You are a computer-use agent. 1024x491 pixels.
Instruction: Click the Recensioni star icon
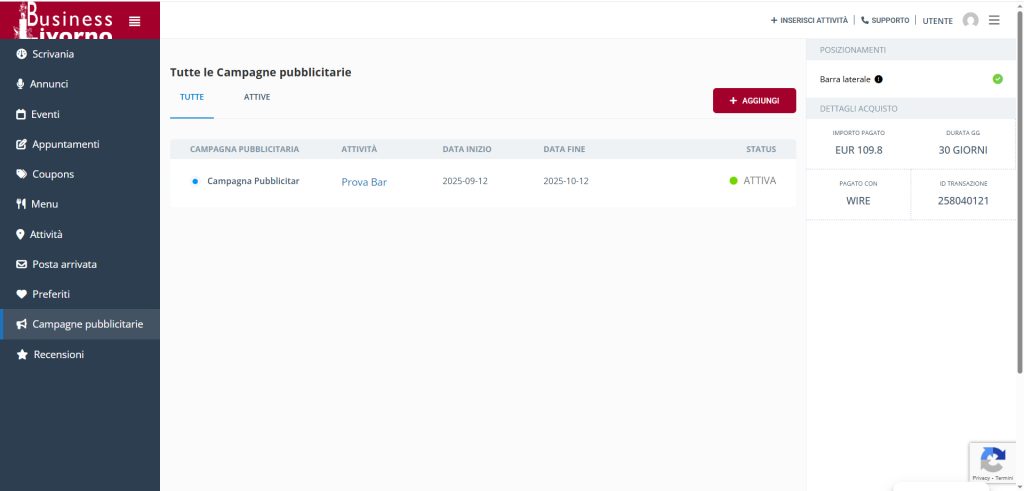click(21, 354)
